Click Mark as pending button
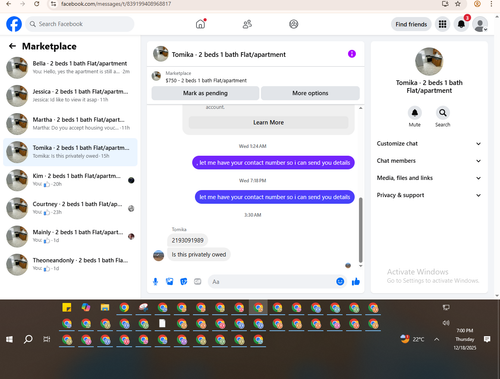The width and height of the screenshot is (500, 379). [x=205, y=93]
